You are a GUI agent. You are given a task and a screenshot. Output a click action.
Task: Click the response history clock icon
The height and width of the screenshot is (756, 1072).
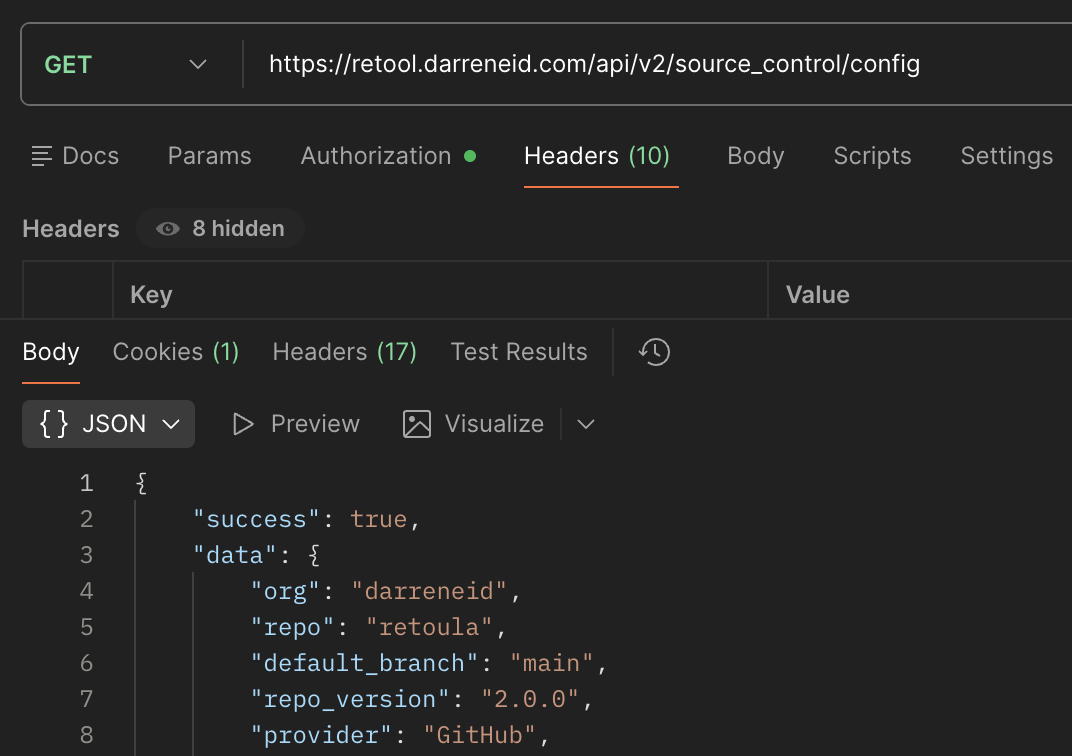coord(654,352)
